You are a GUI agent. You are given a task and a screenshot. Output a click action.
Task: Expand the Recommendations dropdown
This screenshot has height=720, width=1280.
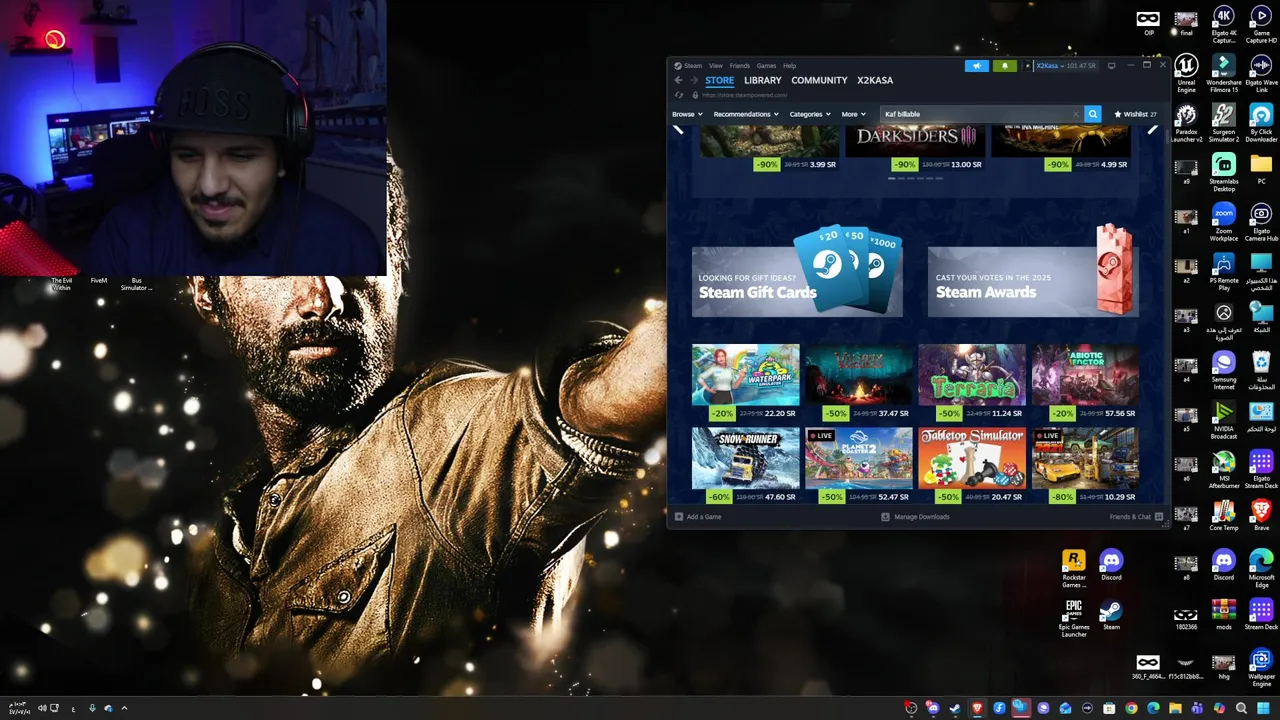coord(746,114)
